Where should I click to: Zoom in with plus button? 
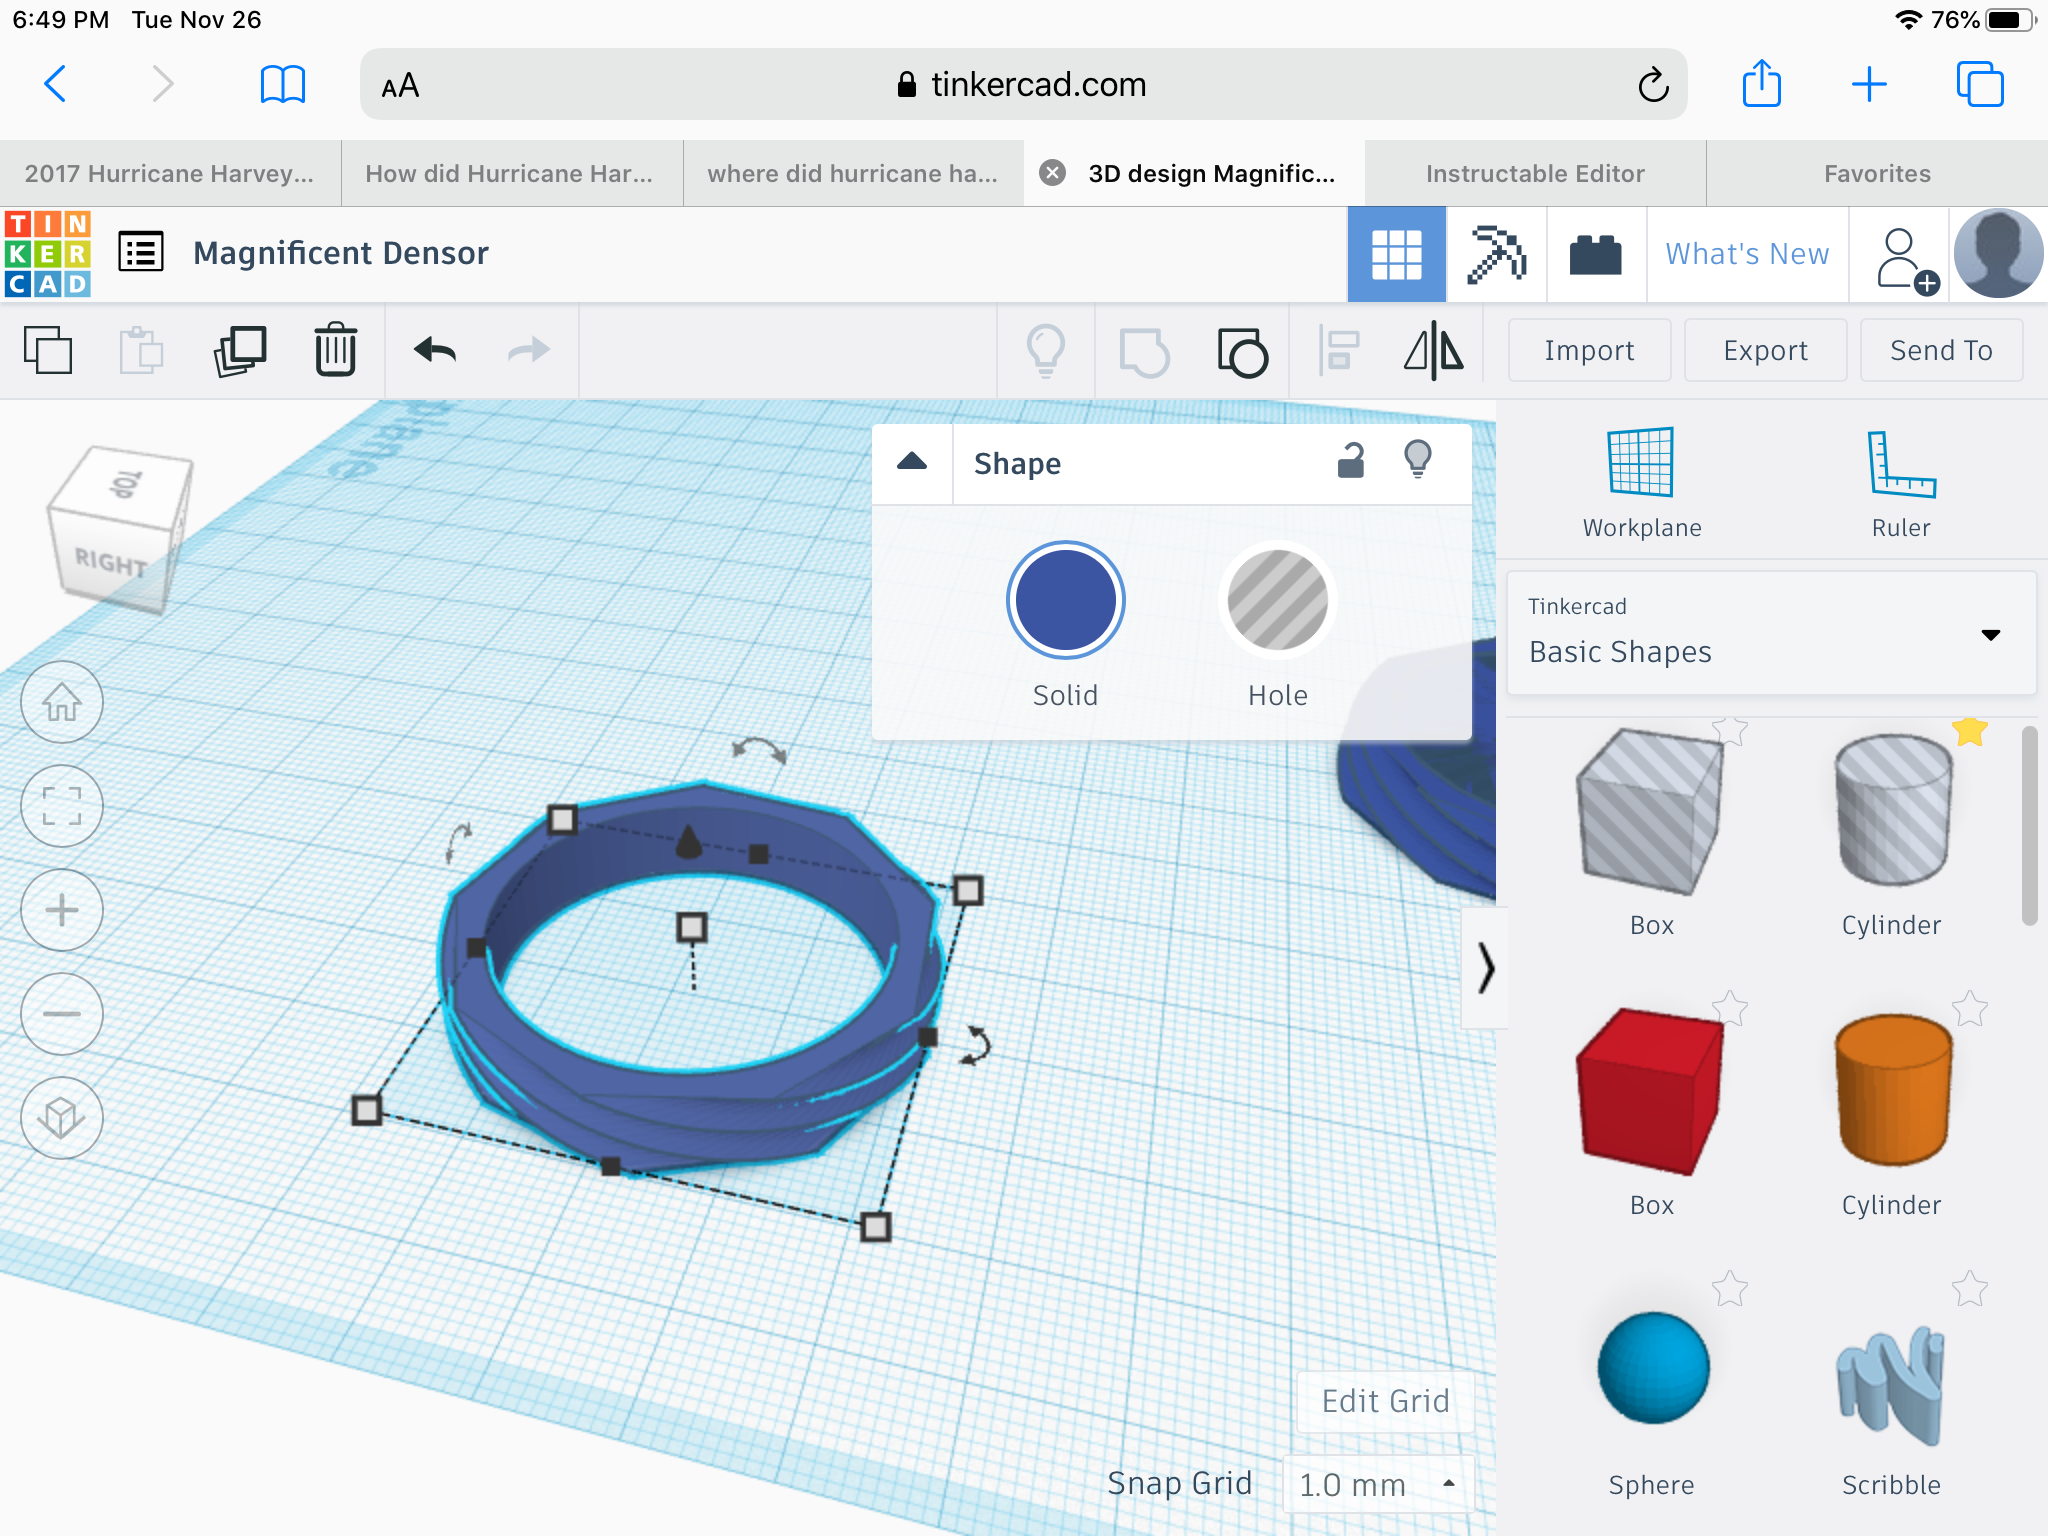[62, 910]
